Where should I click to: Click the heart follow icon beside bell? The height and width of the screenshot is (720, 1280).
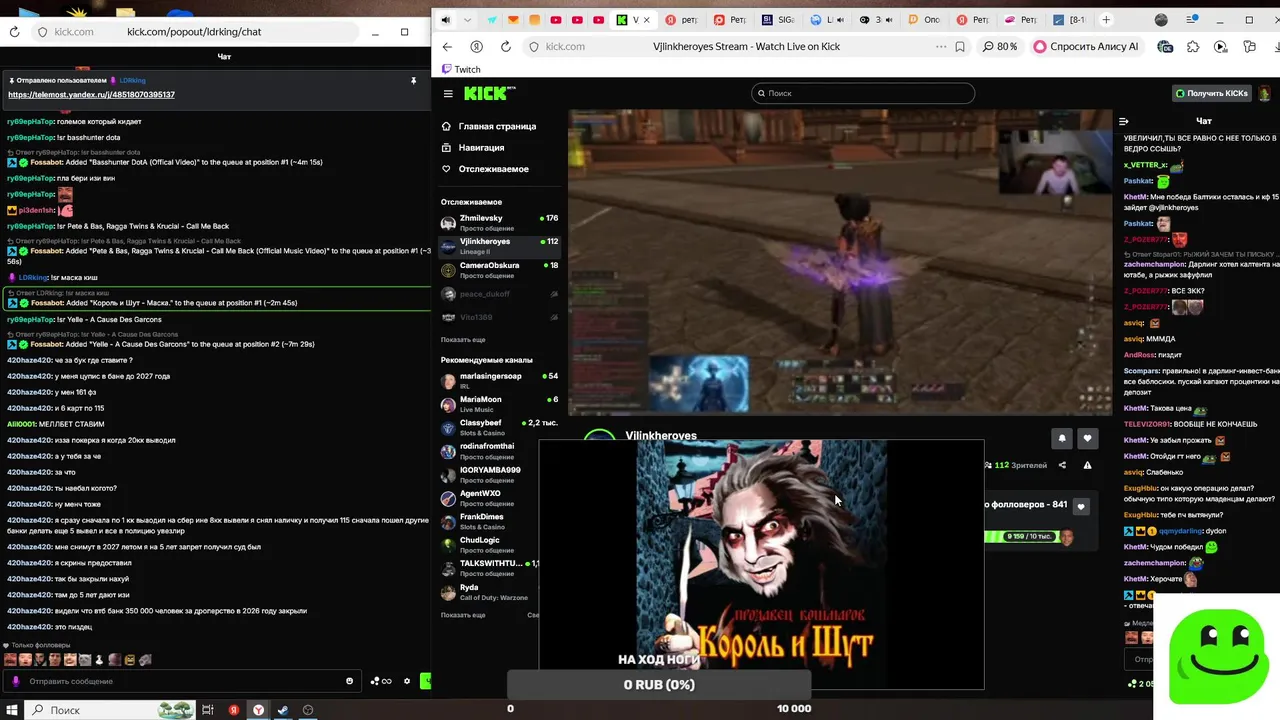point(1087,438)
